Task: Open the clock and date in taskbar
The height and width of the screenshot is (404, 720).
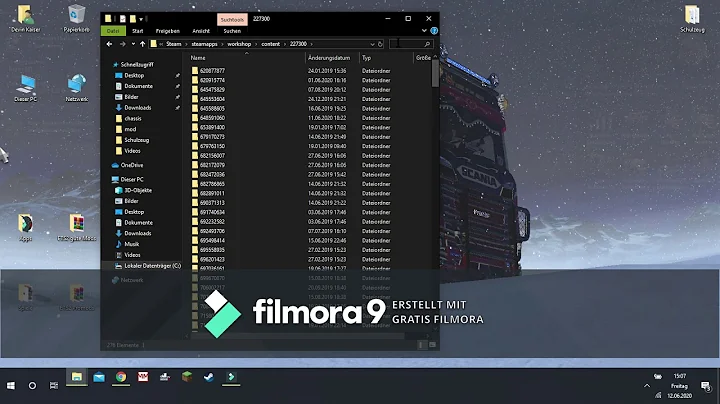Action: [x=680, y=386]
